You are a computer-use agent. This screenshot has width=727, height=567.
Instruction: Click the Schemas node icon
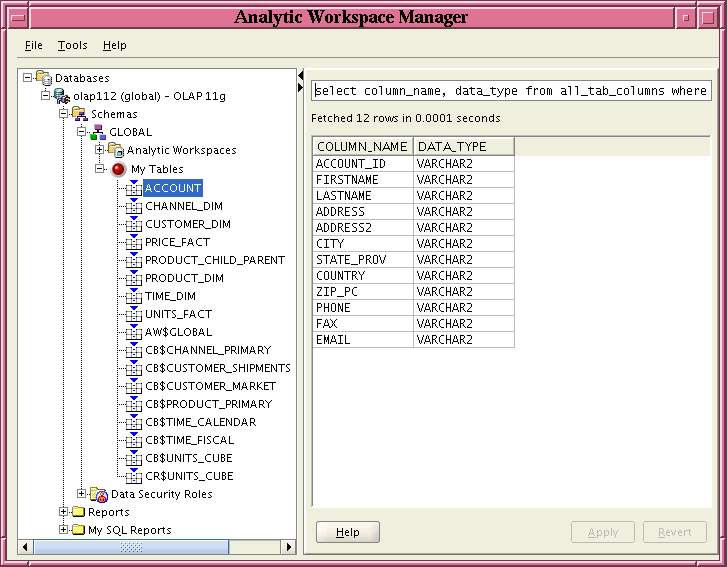(80, 114)
